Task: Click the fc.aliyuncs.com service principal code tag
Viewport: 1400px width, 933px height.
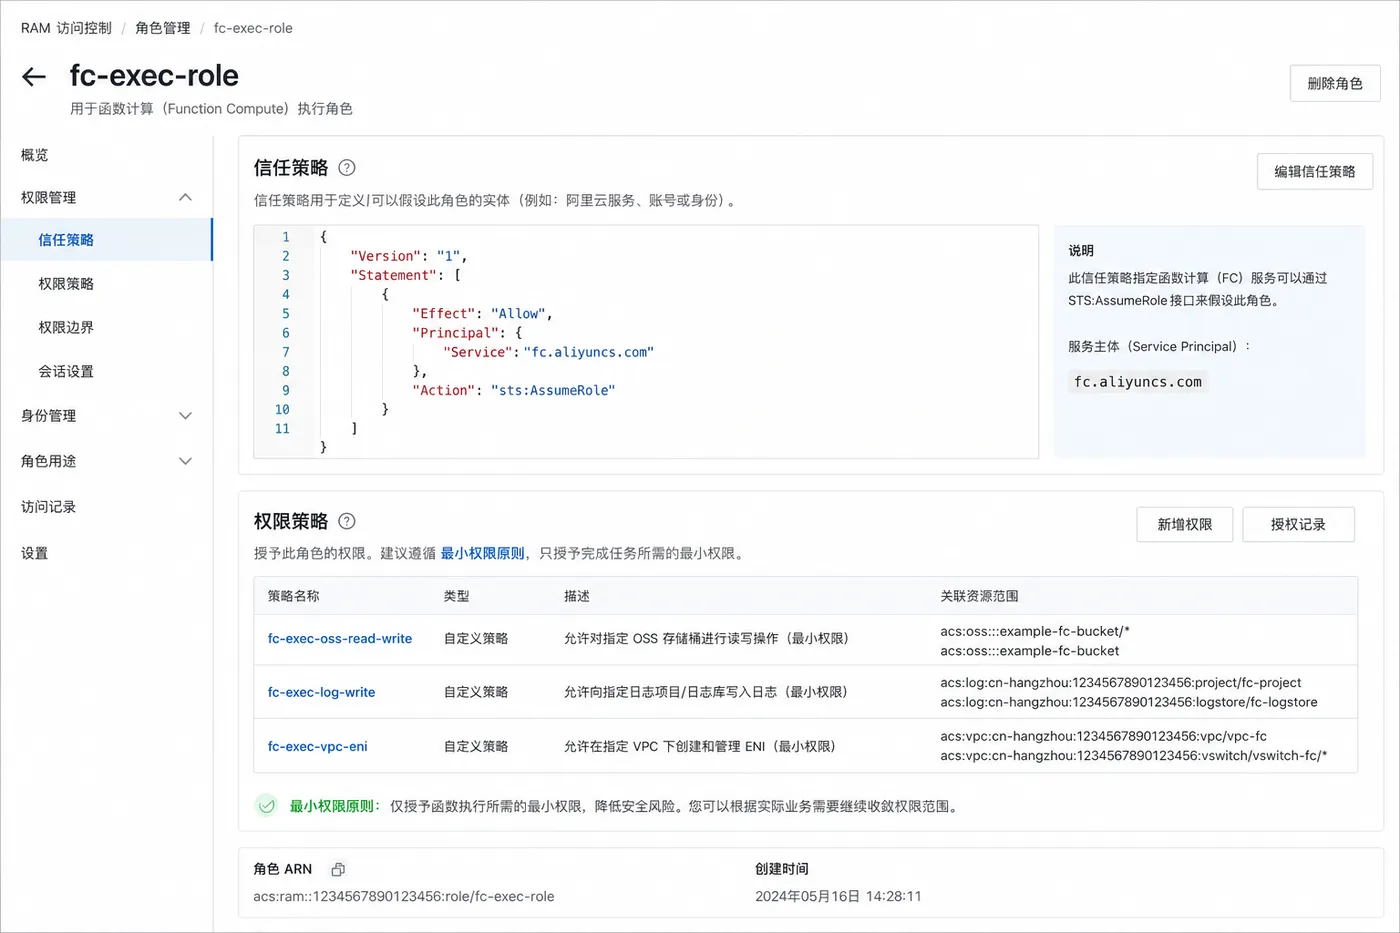Action: click(1138, 382)
